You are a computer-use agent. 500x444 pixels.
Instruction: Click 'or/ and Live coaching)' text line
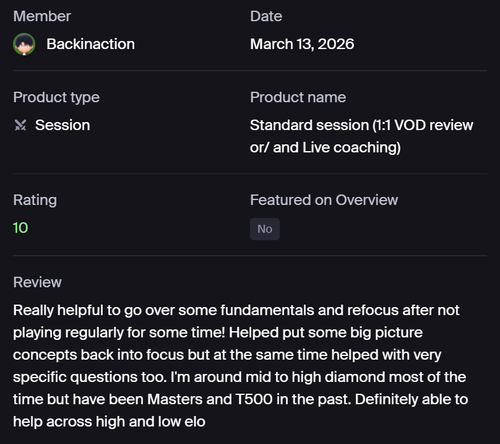[325, 148]
